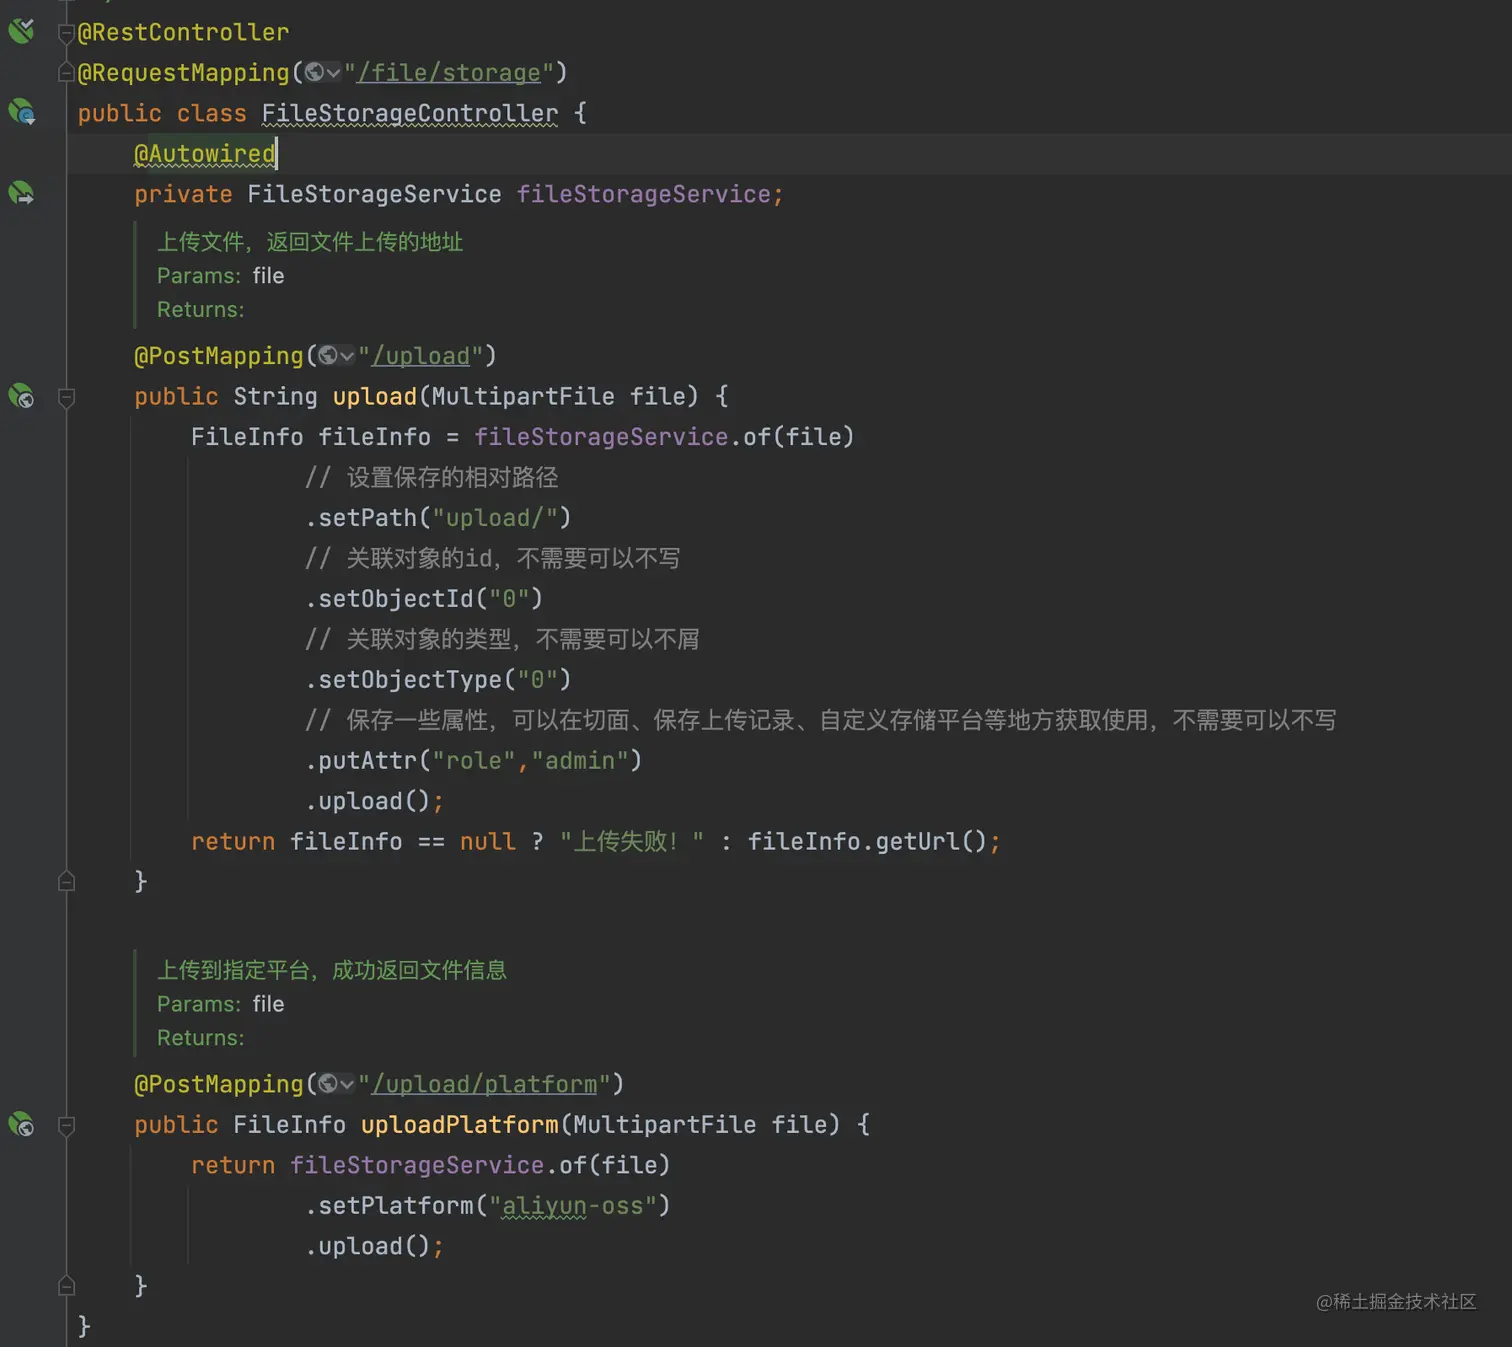Click the fold end marker closing uploadPlatform method

[66, 1285]
